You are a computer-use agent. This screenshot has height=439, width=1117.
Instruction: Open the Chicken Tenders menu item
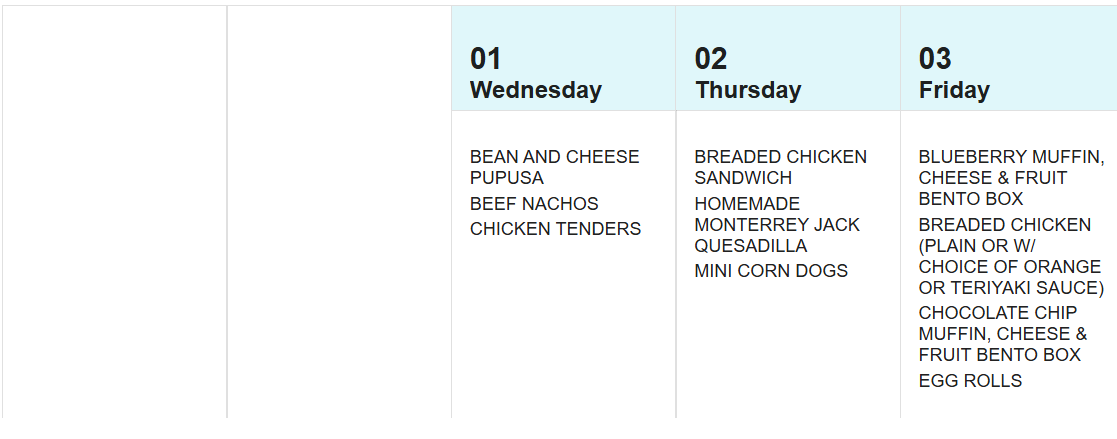pyautogui.click(x=555, y=229)
